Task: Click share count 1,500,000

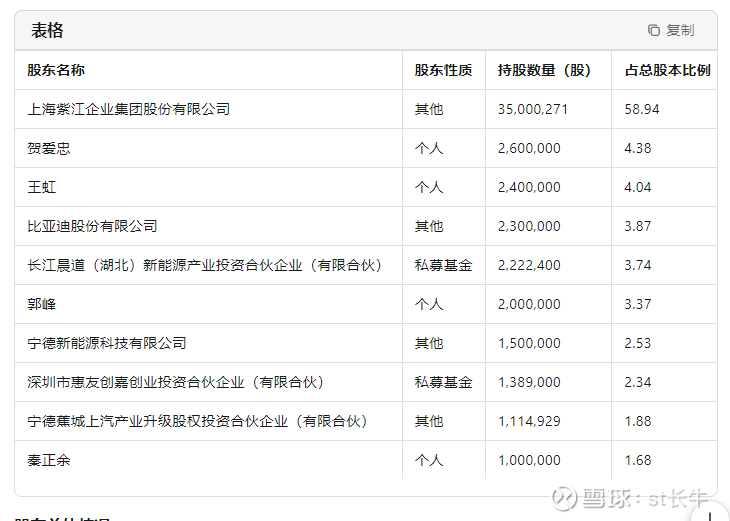Action: coord(529,344)
